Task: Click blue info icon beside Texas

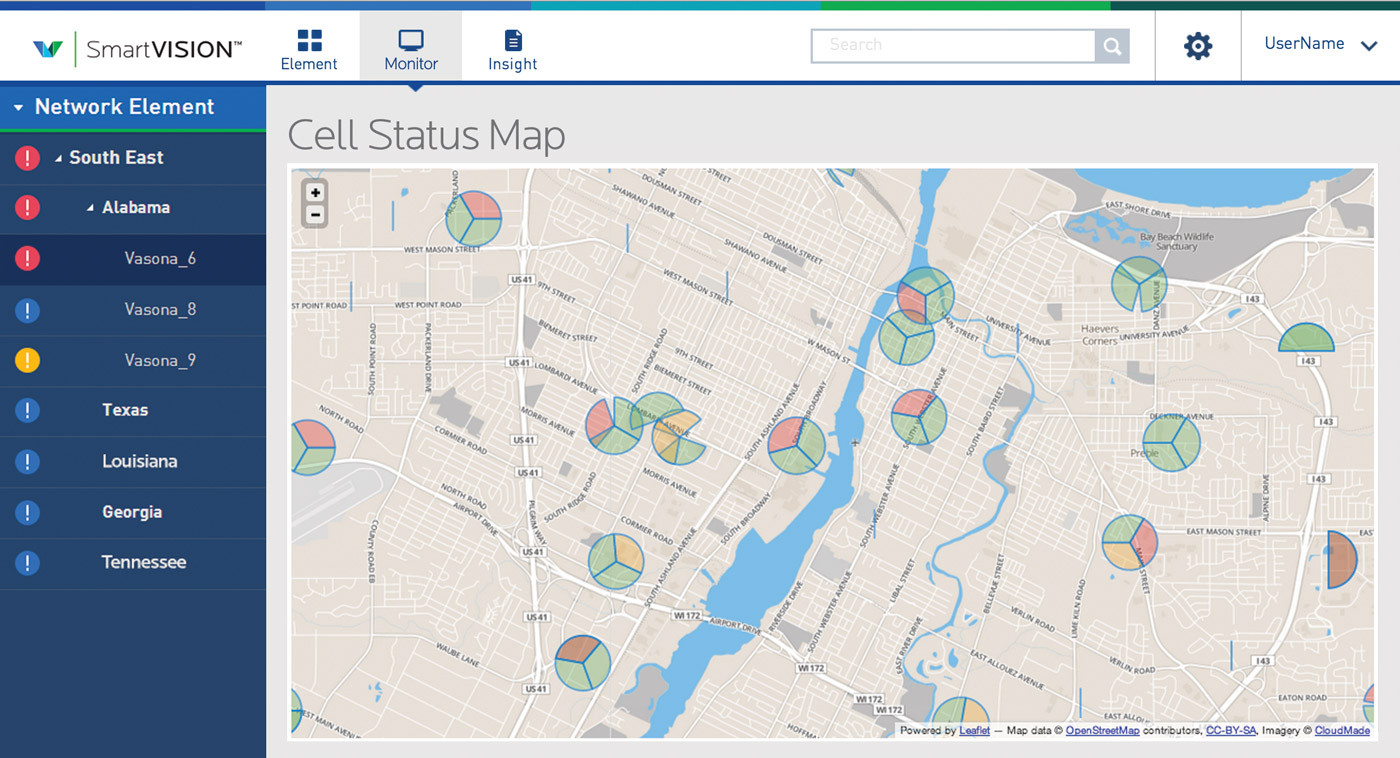Action: click(28, 410)
